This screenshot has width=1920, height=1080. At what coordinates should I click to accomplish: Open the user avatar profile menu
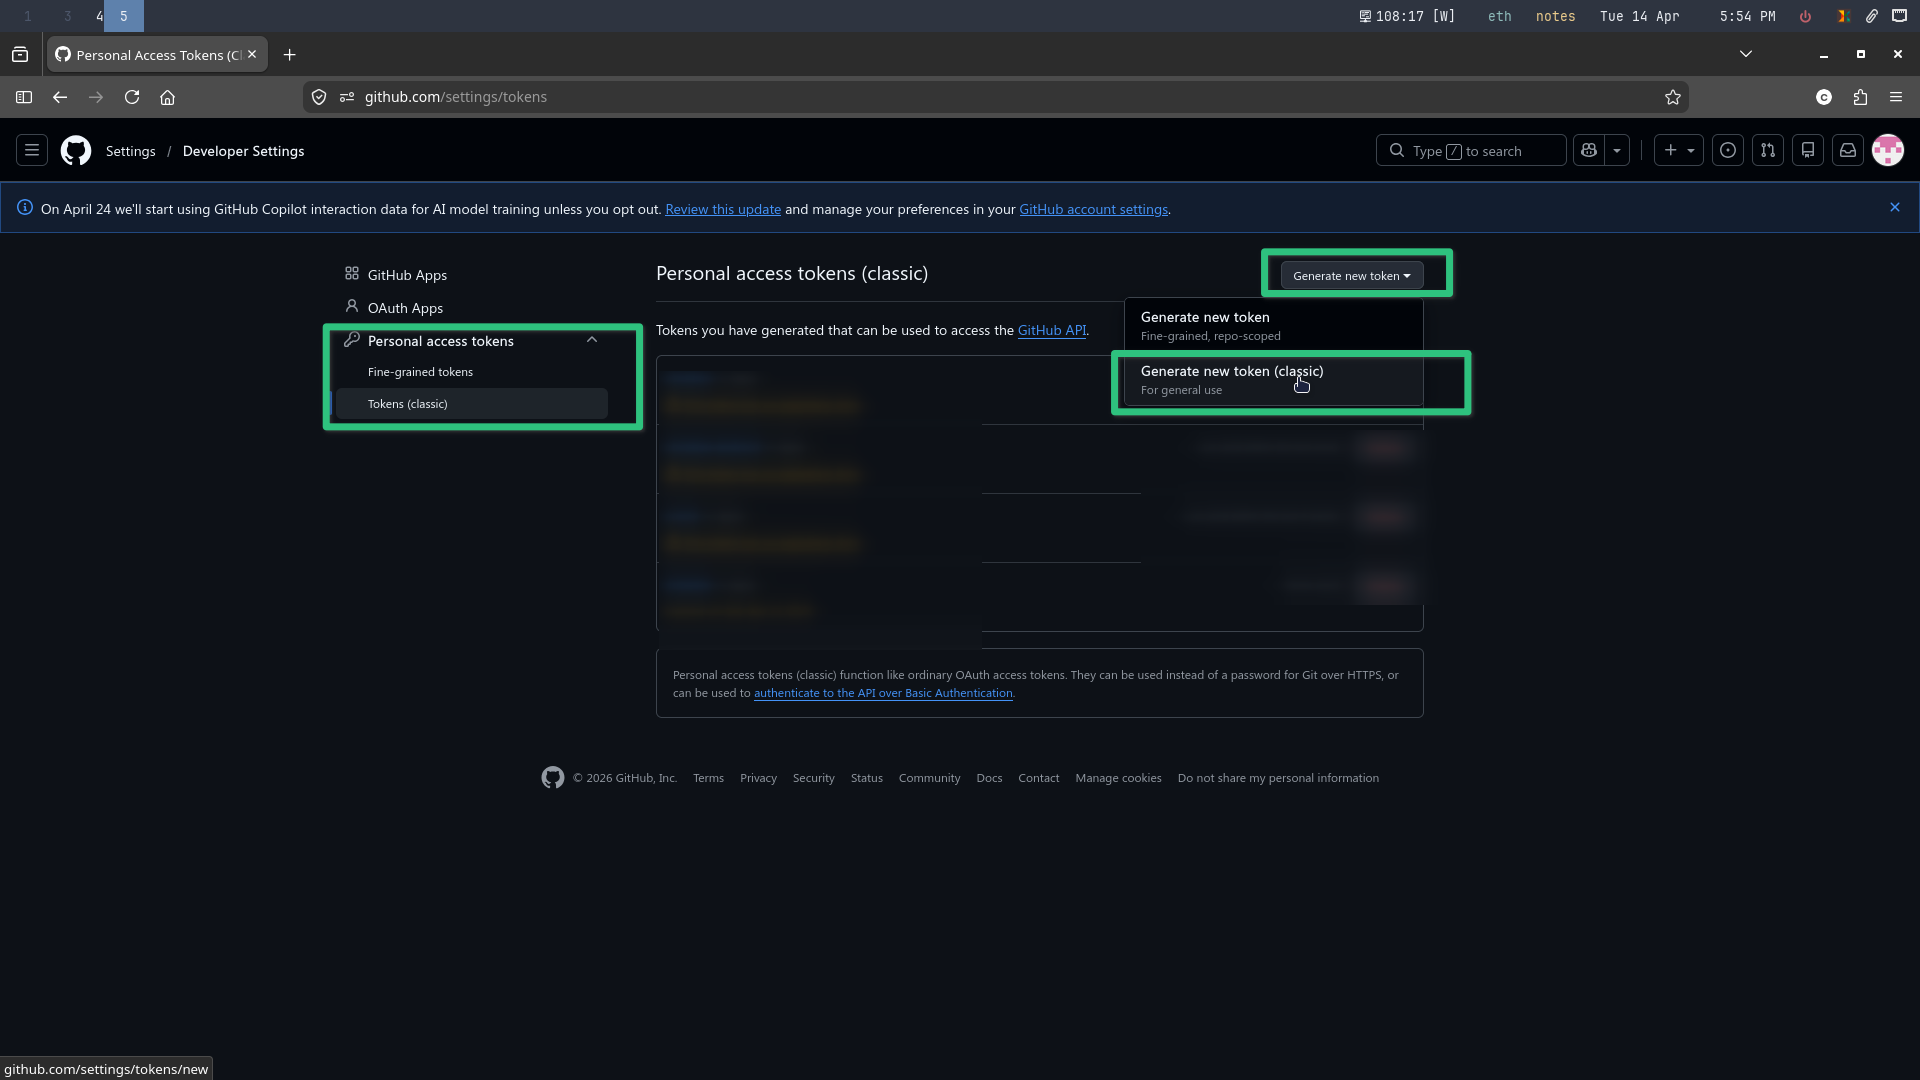click(x=1888, y=150)
